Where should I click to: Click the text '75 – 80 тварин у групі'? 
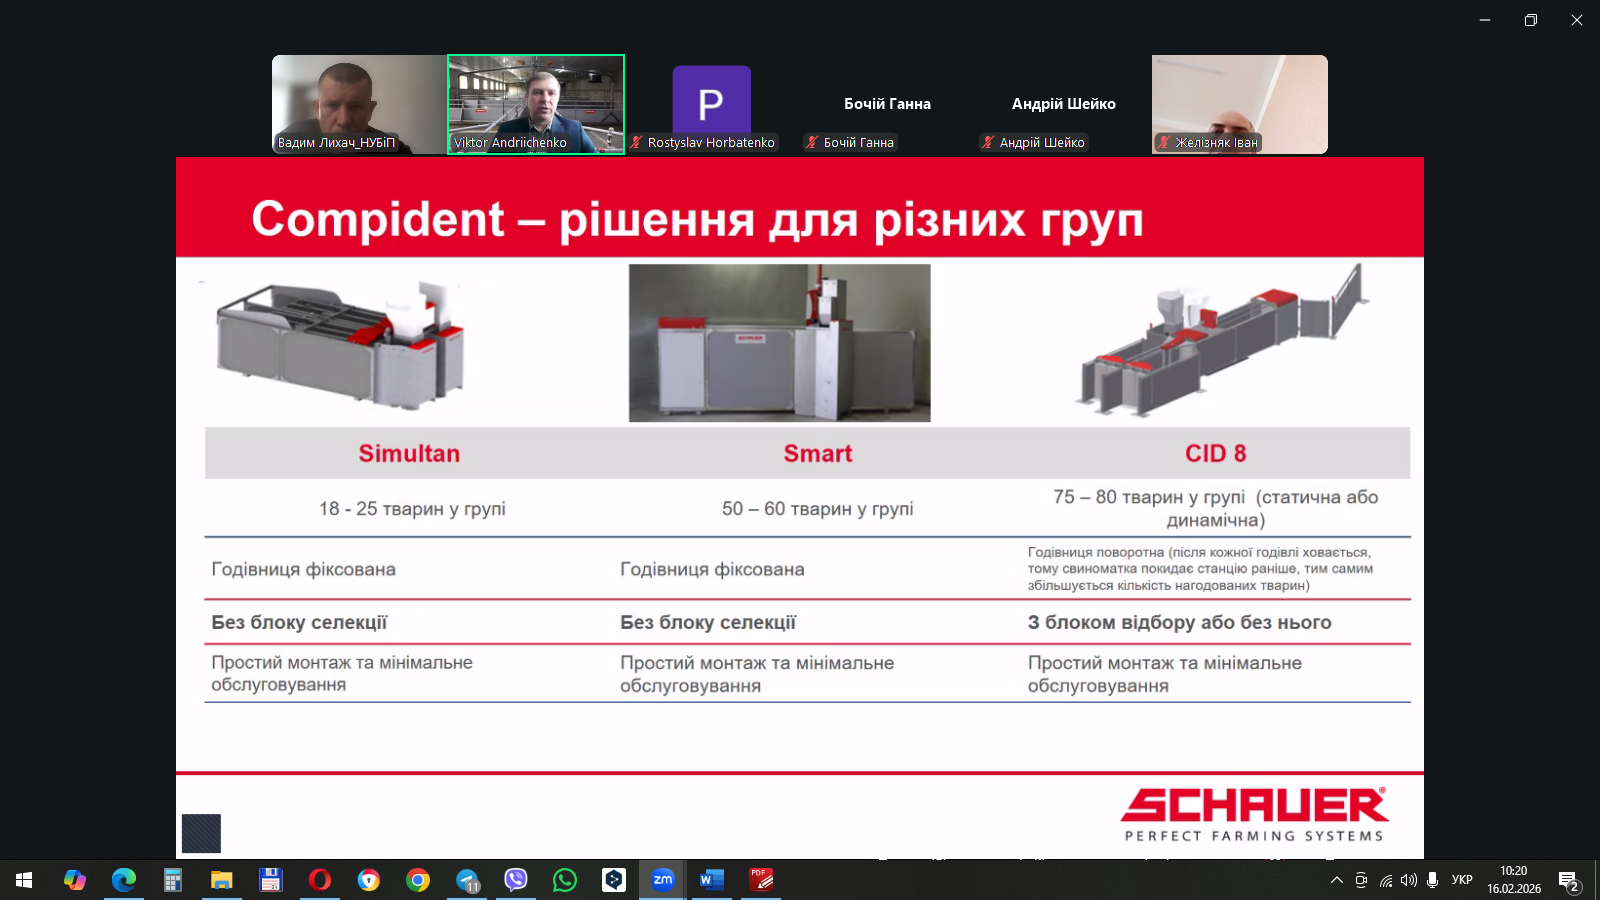click(x=1149, y=497)
